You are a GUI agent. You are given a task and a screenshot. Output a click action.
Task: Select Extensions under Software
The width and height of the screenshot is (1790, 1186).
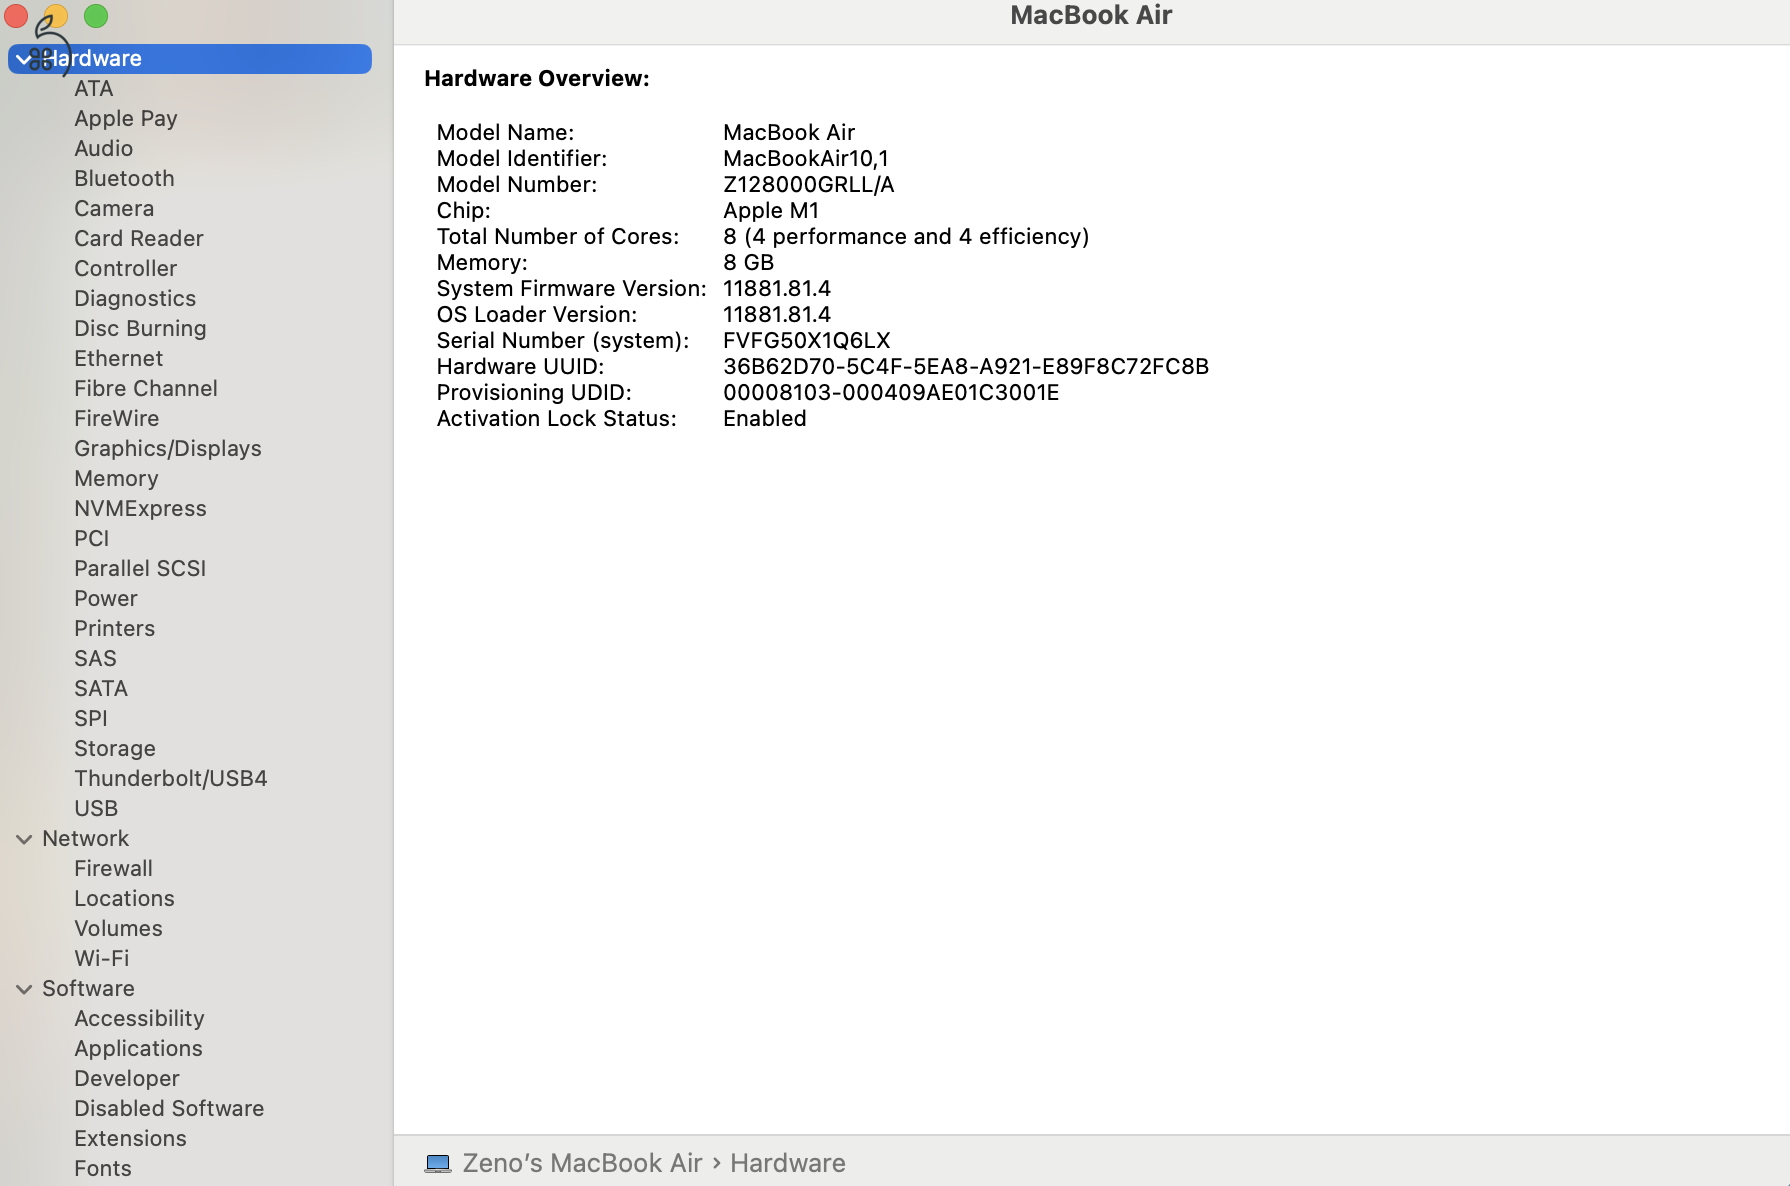130,1139
